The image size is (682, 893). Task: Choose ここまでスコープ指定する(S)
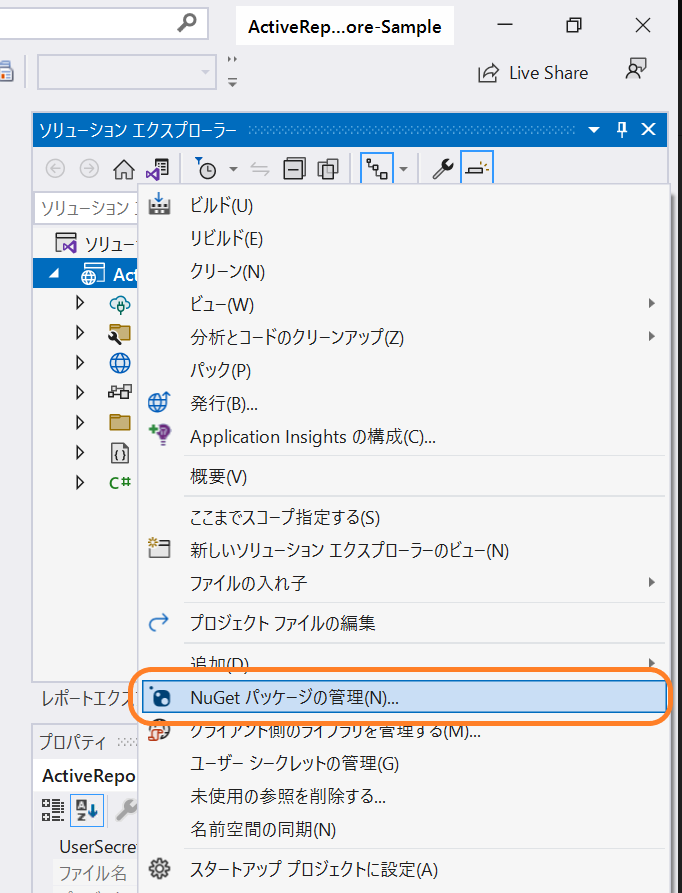pyautogui.click(x=403, y=518)
